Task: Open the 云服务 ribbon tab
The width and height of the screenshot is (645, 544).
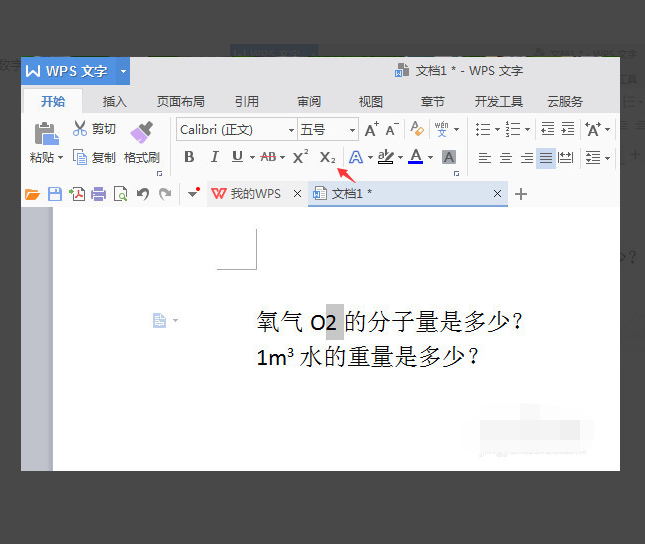Action: tap(565, 101)
